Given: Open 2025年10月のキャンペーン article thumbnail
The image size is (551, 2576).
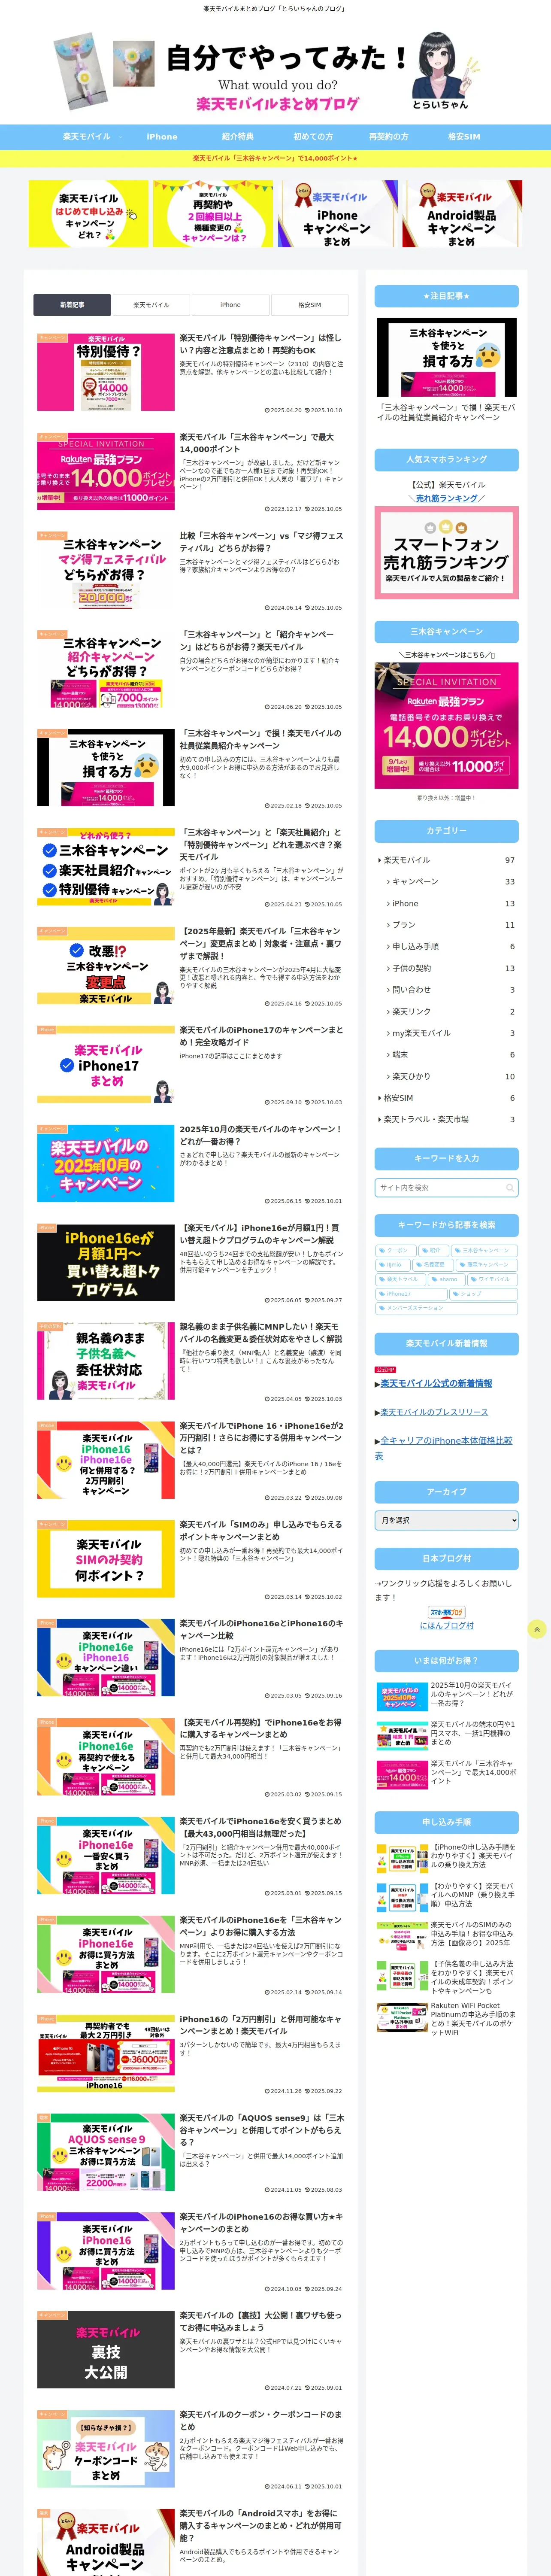Looking at the screenshot, I should click(x=106, y=1162).
